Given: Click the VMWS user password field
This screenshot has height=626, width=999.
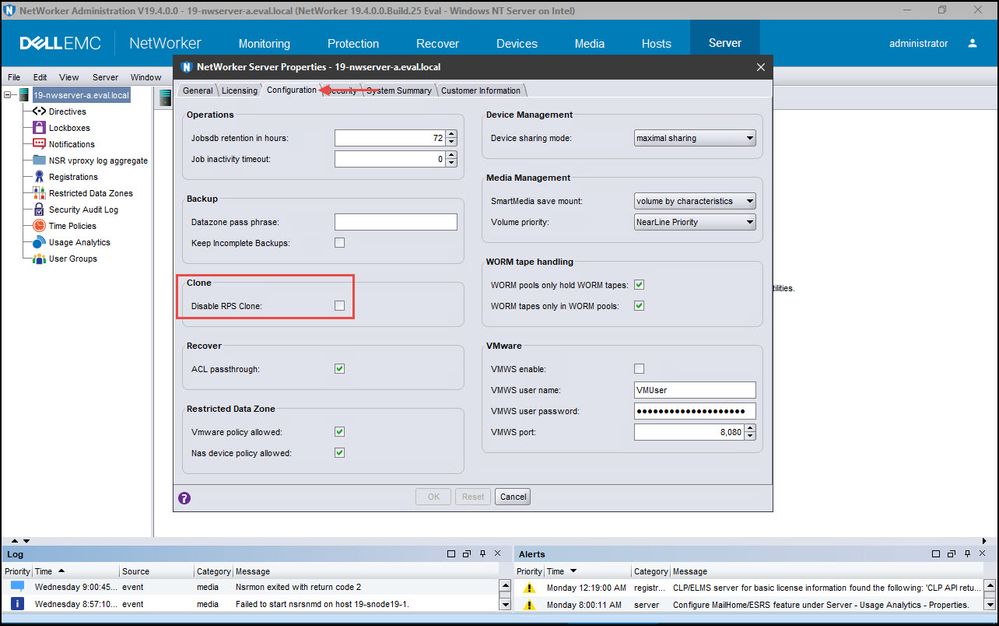Looking at the screenshot, I should [695, 411].
